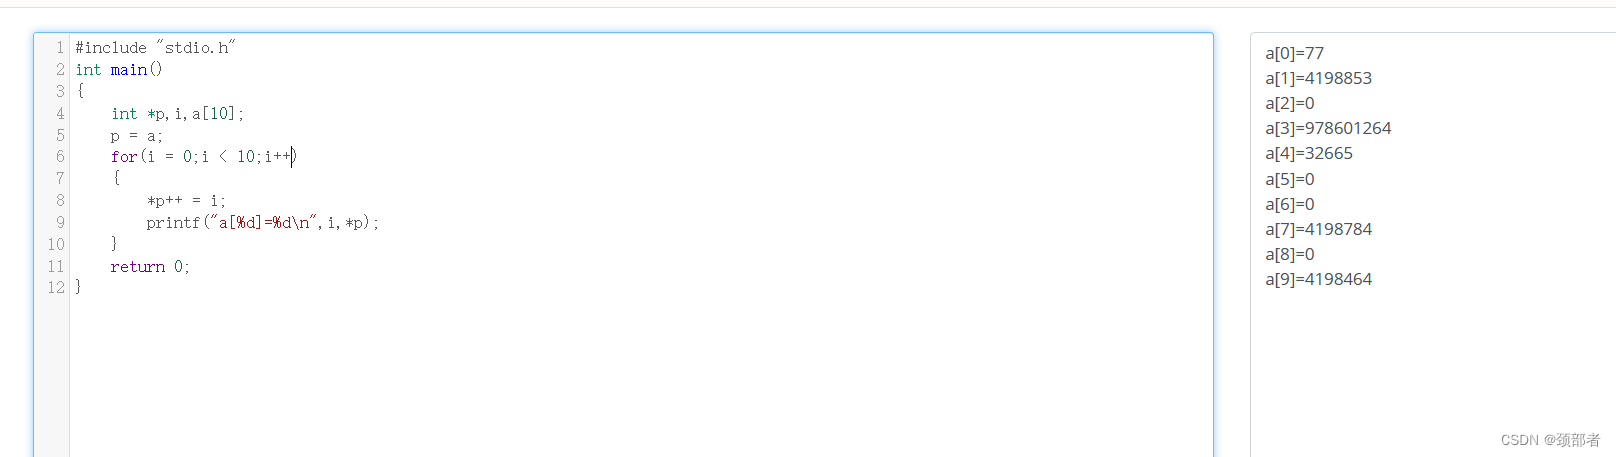The height and width of the screenshot is (457, 1616).
Task: Click the return 0; statement
Action: tap(150, 267)
